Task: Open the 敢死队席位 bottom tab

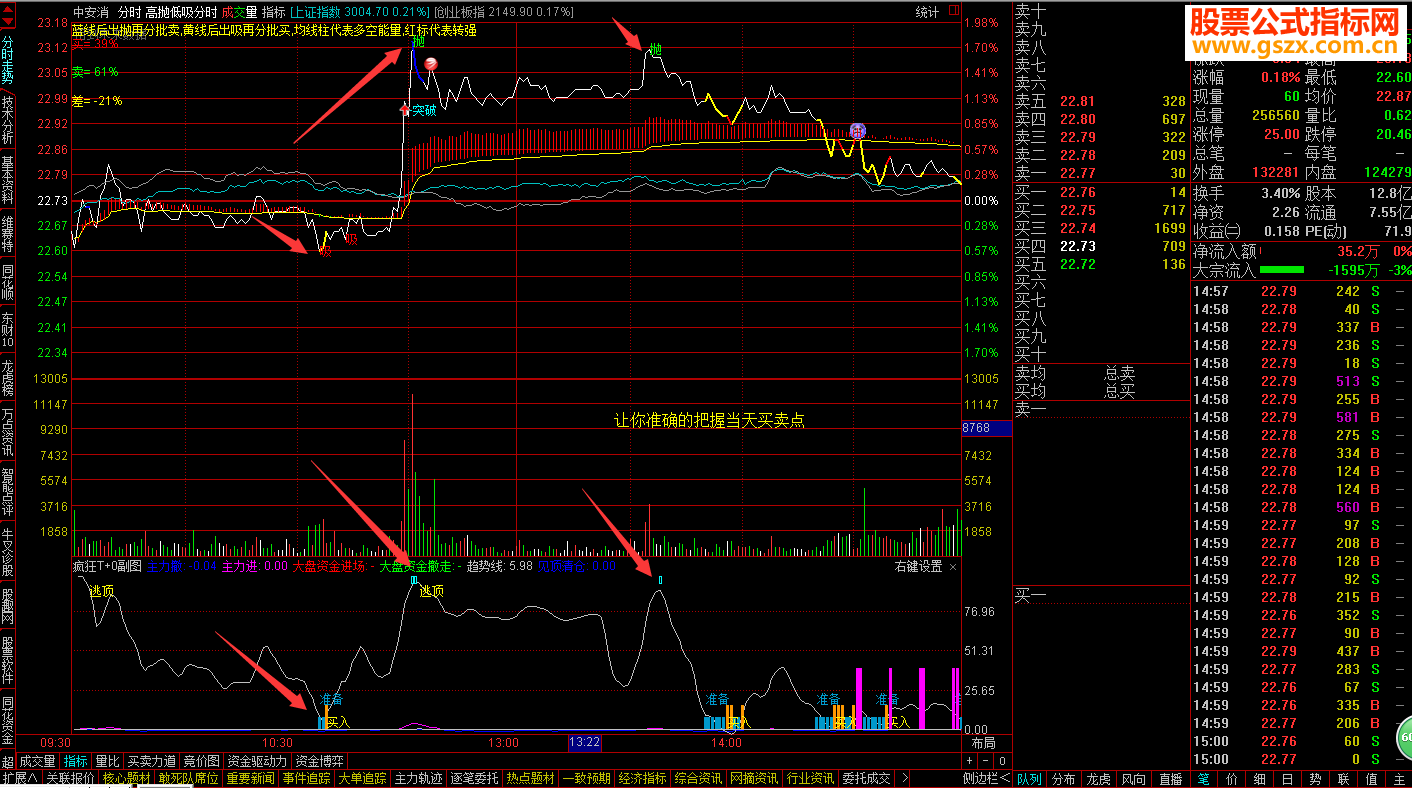Action: (x=188, y=778)
